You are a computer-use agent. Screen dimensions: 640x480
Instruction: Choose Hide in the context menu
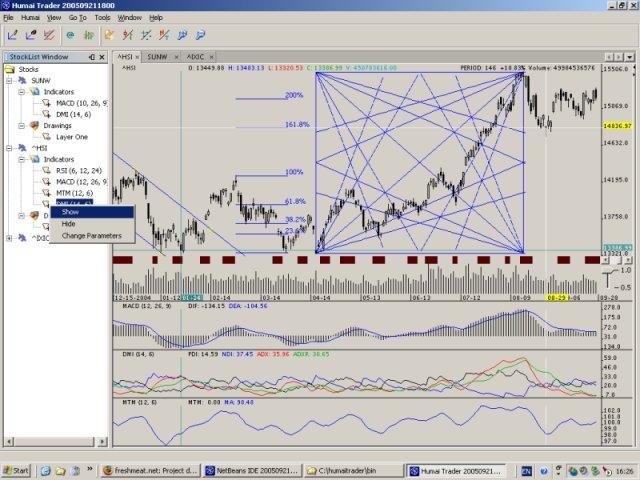click(69, 224)
